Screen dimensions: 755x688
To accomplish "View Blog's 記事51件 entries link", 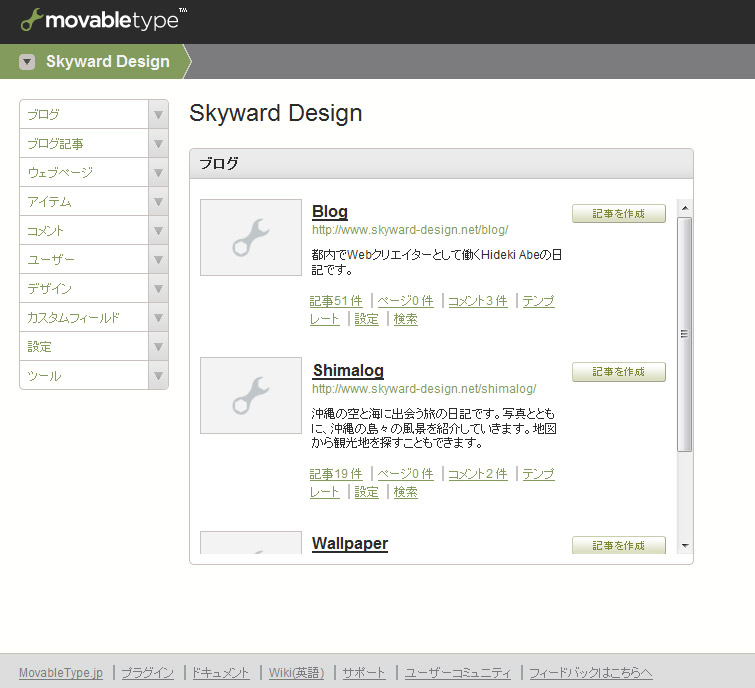I will click(x=336, y=301).
